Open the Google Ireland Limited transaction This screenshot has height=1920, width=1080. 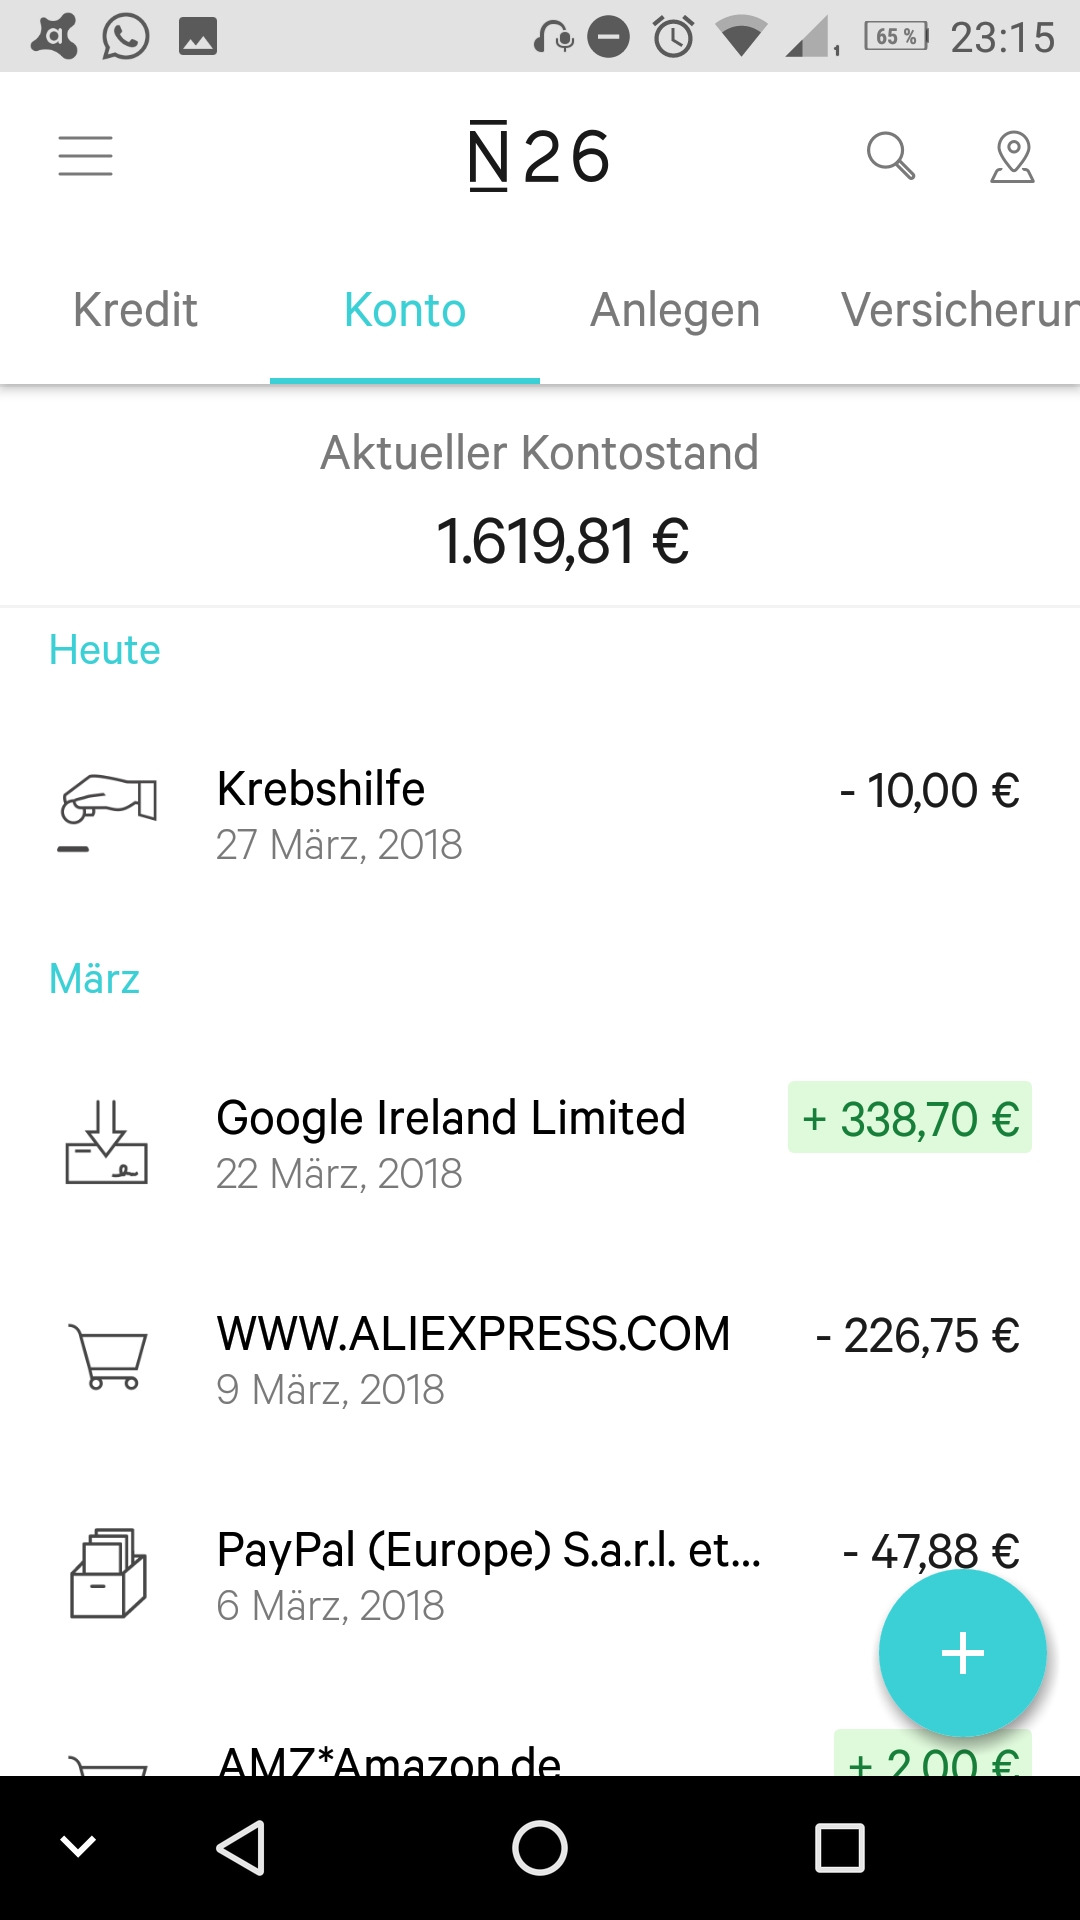540,1143
